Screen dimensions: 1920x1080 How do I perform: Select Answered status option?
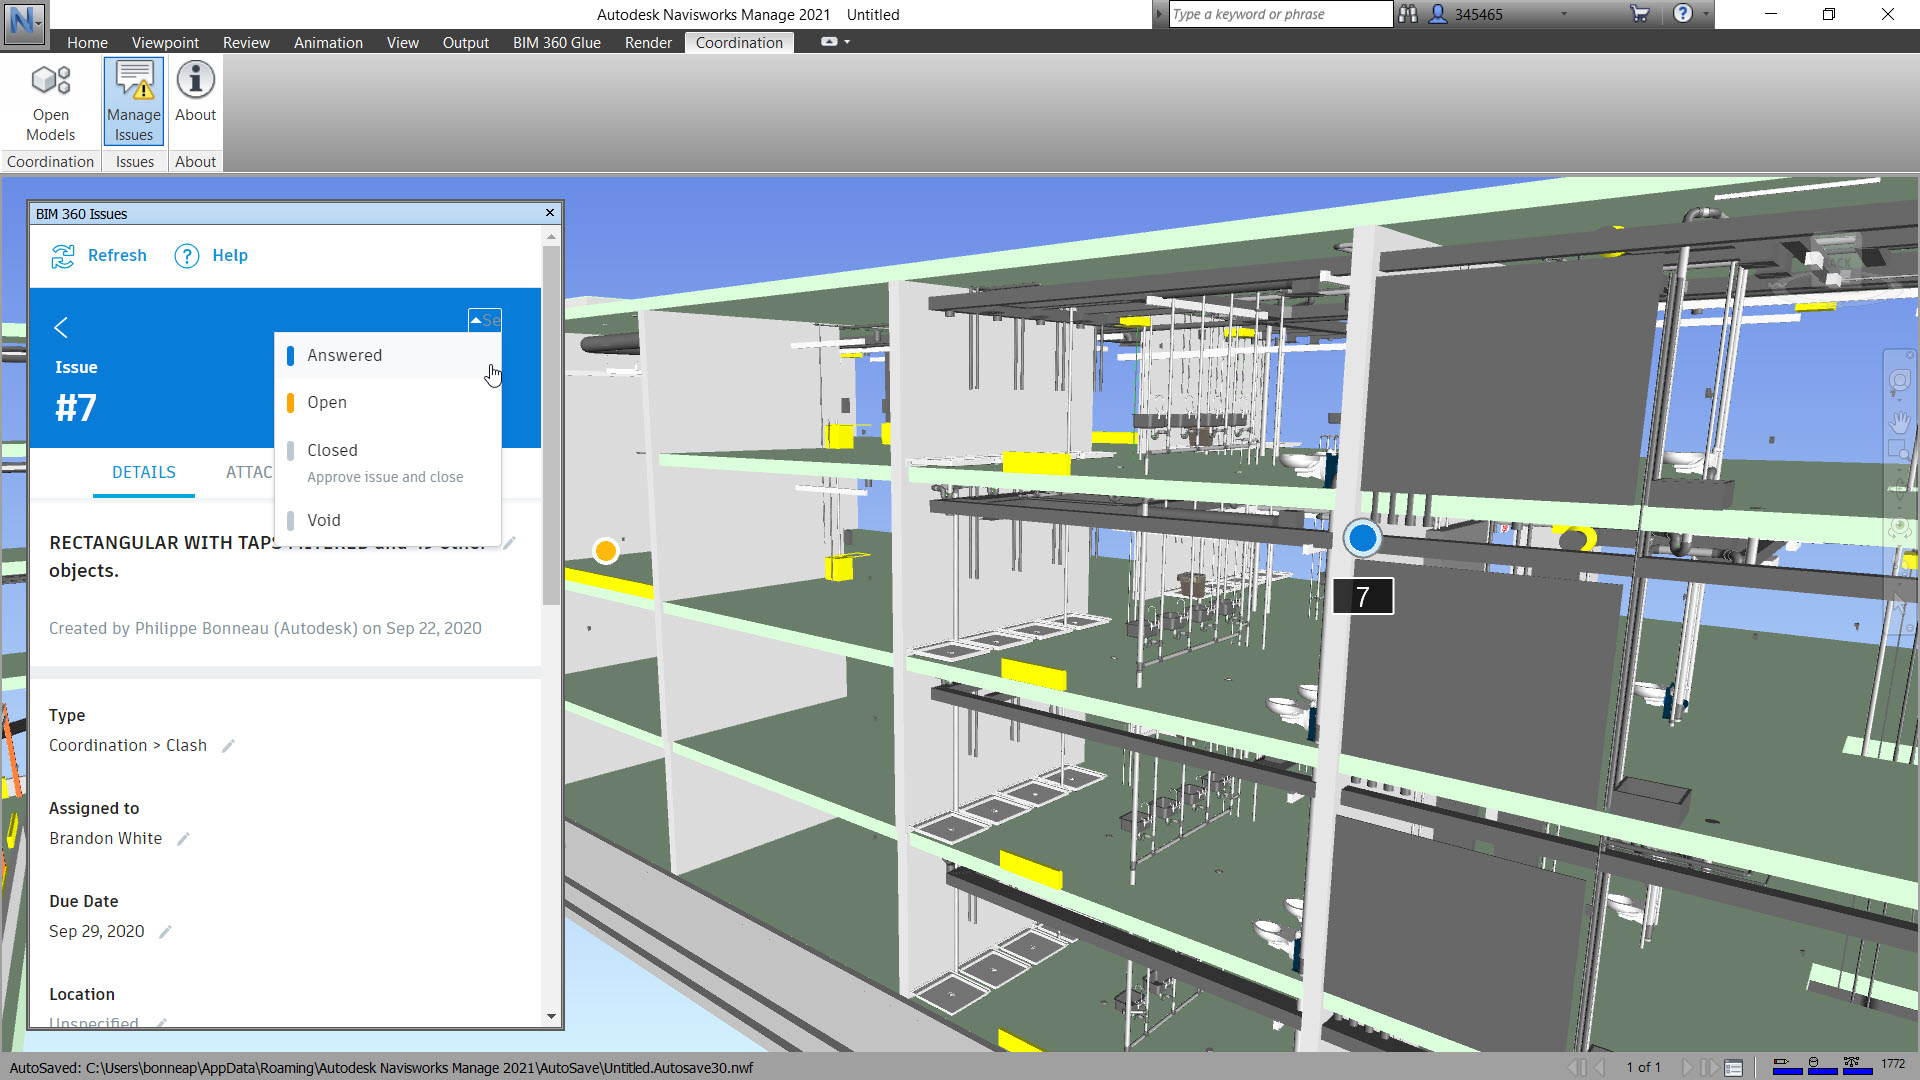click(x=344, y=355)
